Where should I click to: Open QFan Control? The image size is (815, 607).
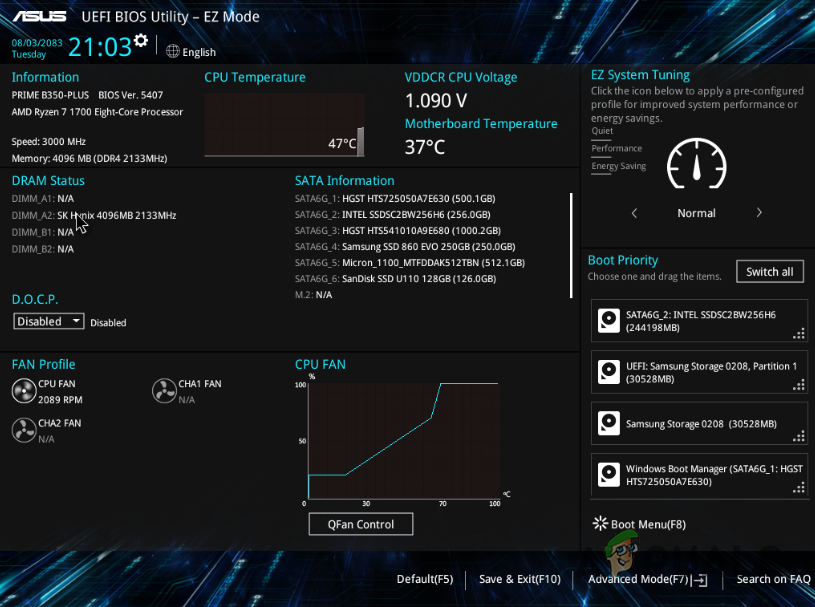pyautogui.click(x=360, y=523)
